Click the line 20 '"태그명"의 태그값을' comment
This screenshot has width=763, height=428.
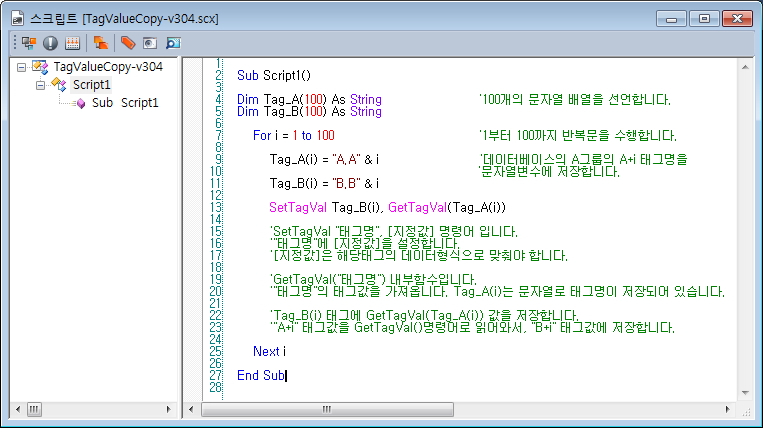click(497, 291)
